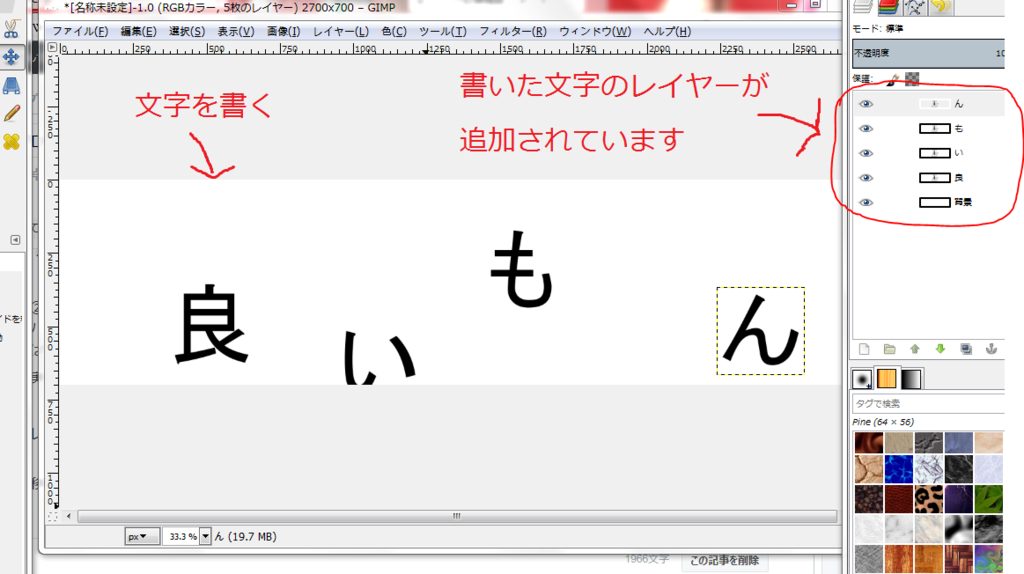Duplicate the current layer
Screen dimensions: 1024x574
(966, 349)
